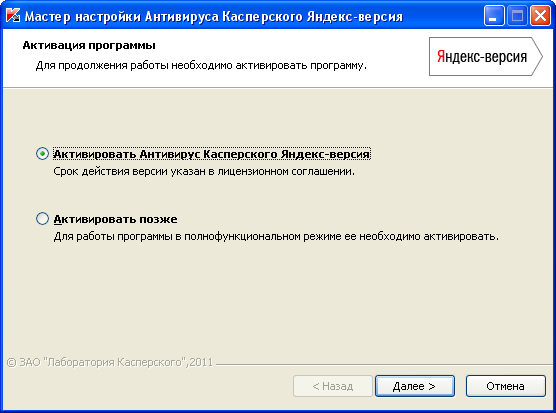Click the bold label Активировать Антивирус Касперского Яндекс-версия
556x413 pixels.
[x=212, y=154]
